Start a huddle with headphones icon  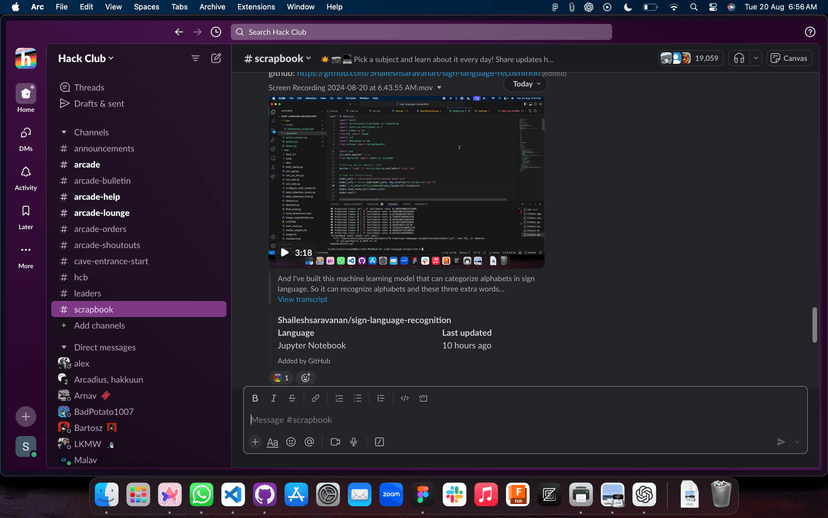(x=739, y=58)
